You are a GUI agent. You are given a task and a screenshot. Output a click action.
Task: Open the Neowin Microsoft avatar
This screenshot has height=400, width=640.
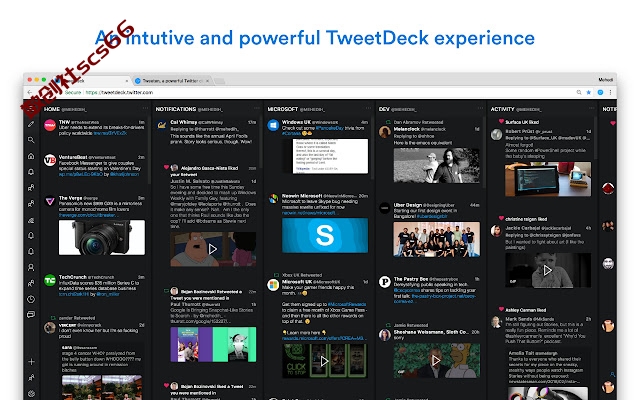coord(273,199)
